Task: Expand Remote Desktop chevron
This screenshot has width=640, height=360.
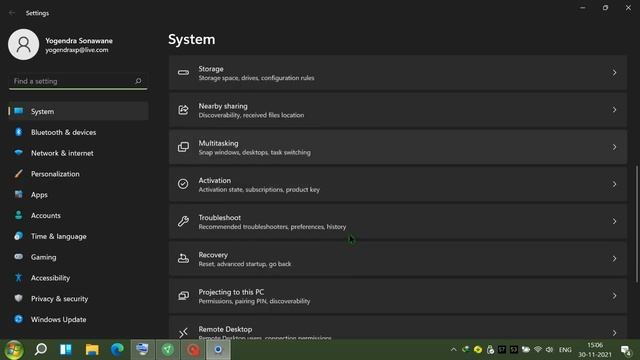Action: pos(614,333)
